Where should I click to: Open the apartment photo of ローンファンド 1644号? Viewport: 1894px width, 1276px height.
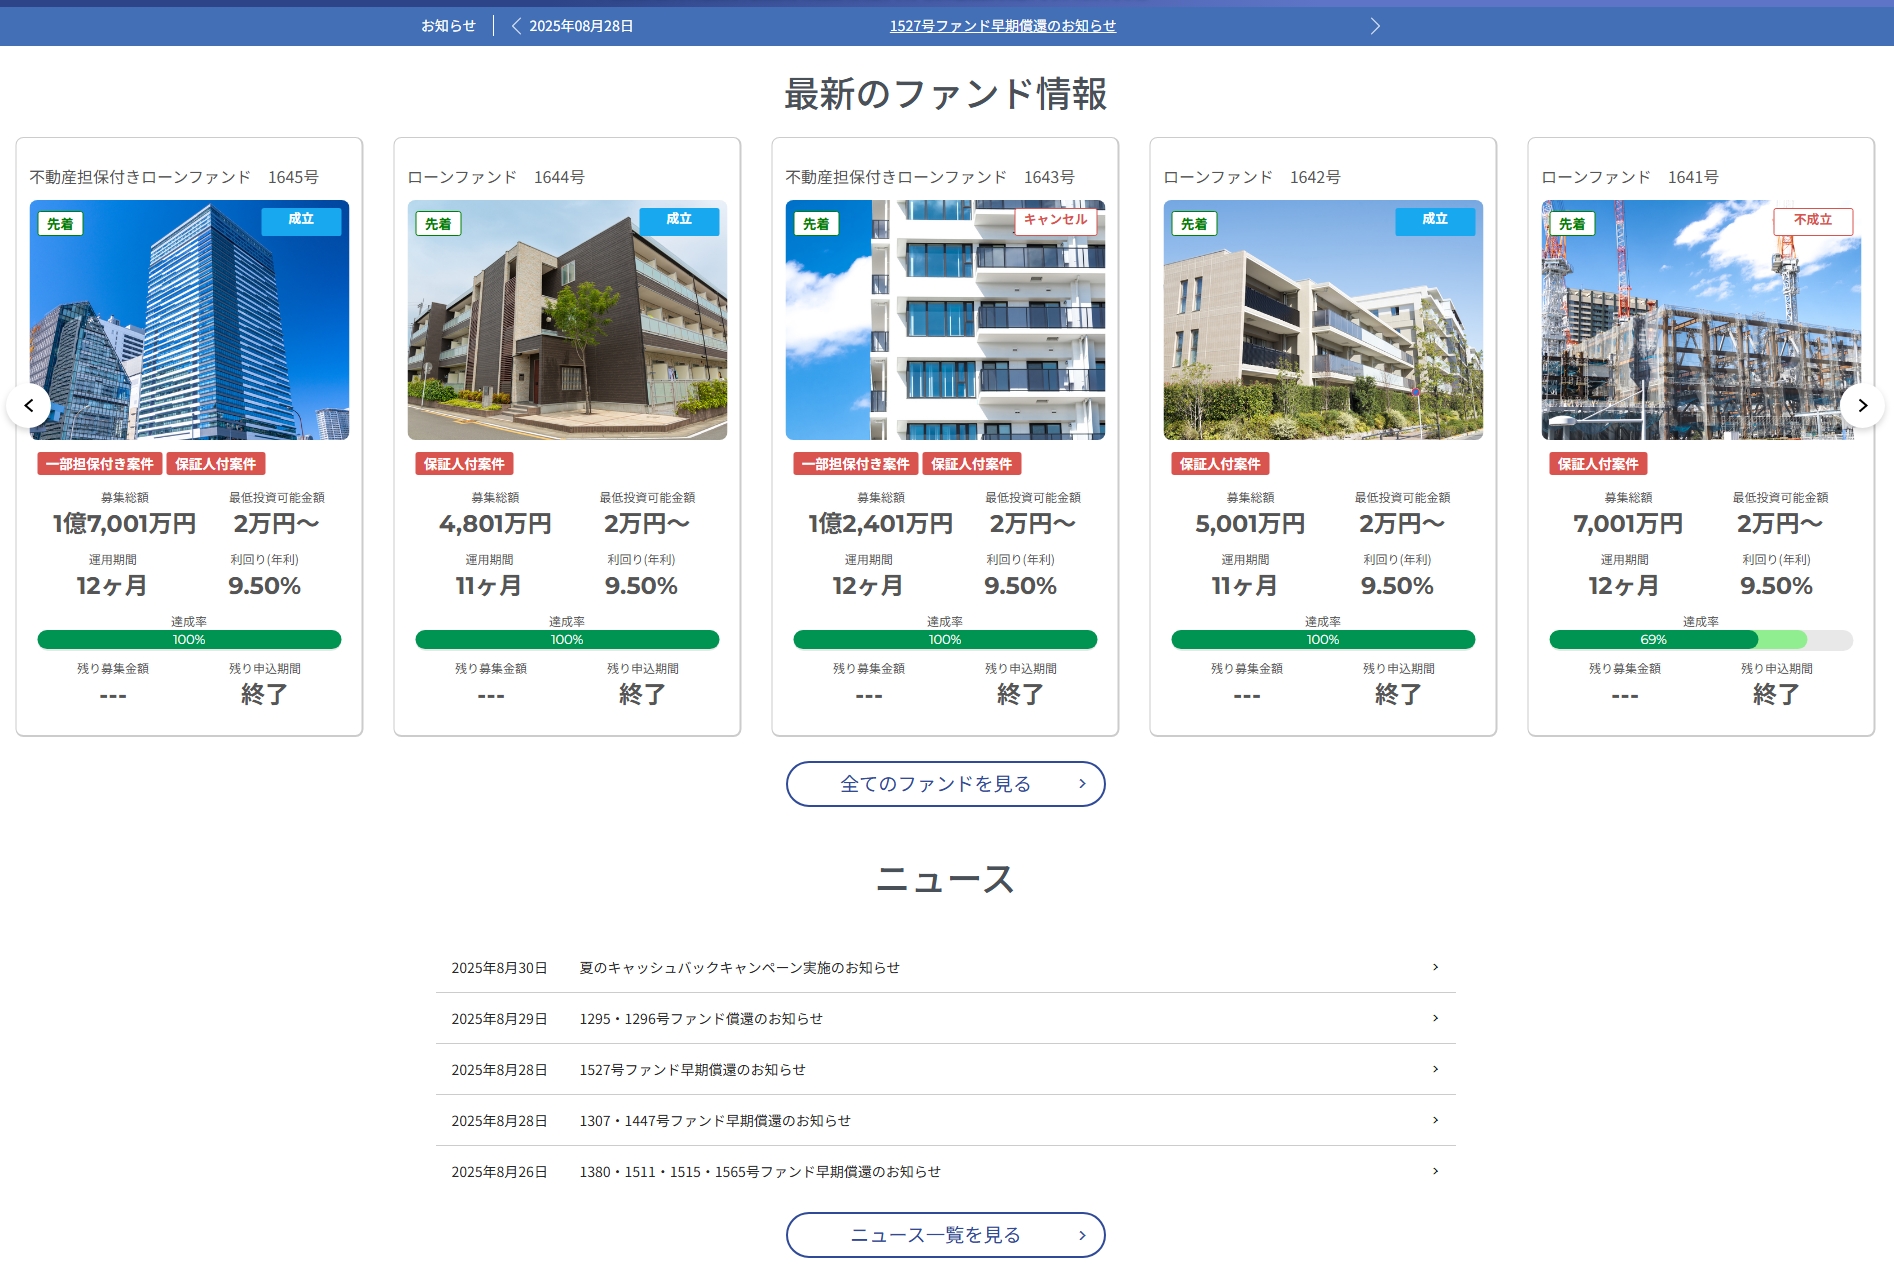(567, 320)
